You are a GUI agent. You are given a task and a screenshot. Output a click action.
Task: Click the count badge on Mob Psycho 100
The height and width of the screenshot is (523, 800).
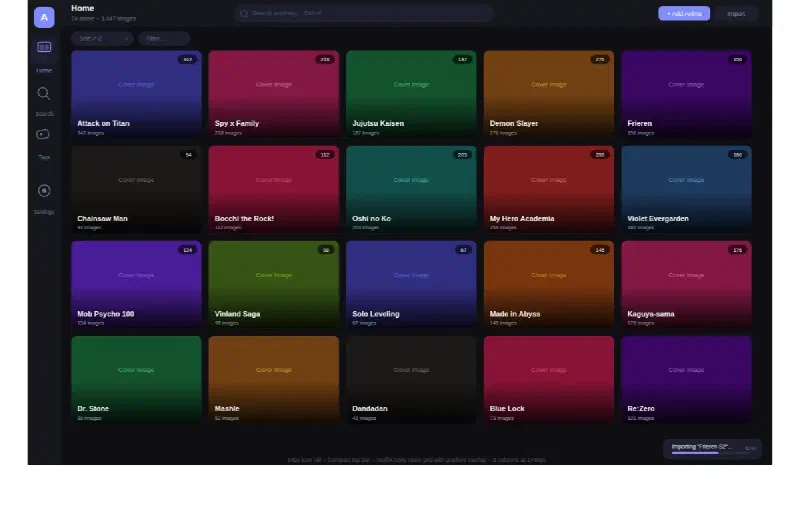click(x=187, y=250)
